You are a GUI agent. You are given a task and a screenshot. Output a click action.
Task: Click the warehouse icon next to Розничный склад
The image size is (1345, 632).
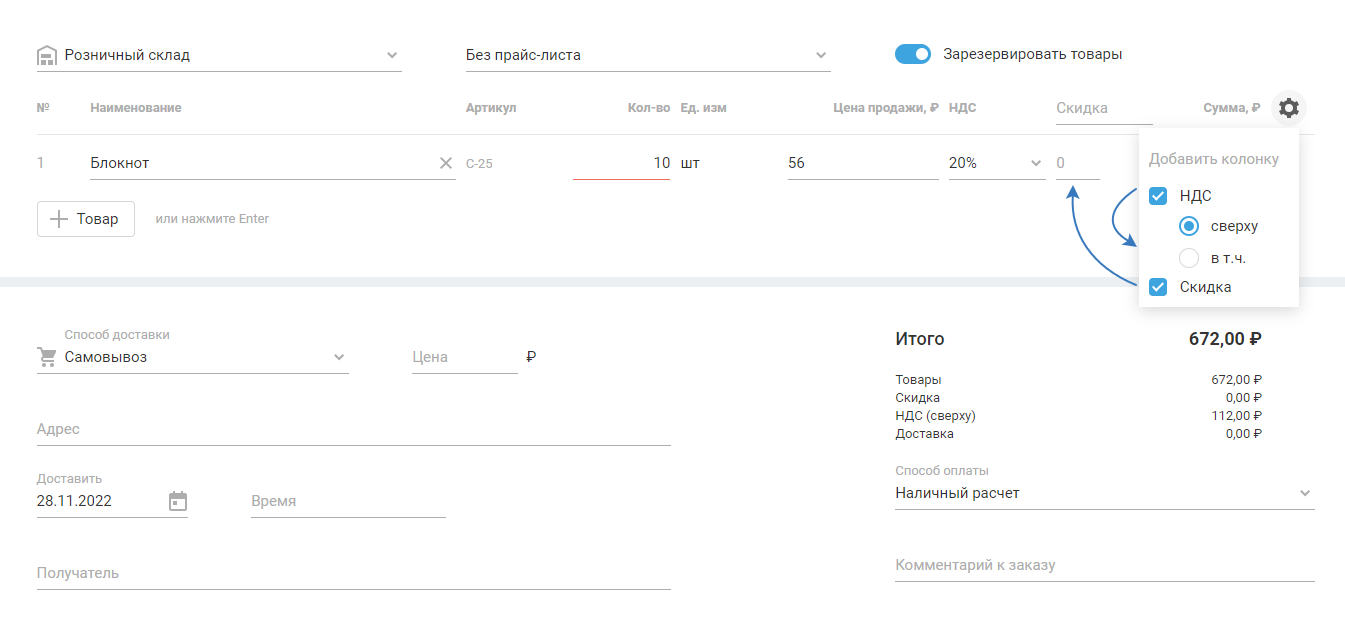pos(47,55)
